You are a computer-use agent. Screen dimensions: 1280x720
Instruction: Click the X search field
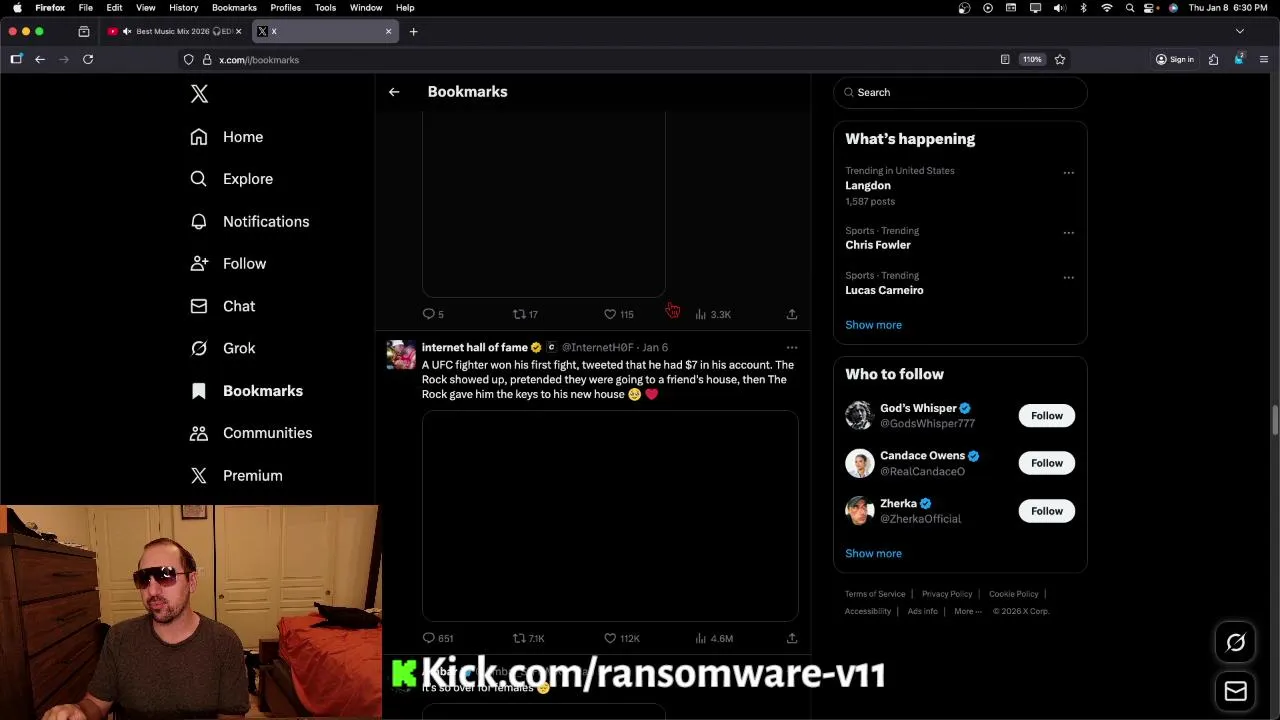pyautogui.click(x=960, y=92)
